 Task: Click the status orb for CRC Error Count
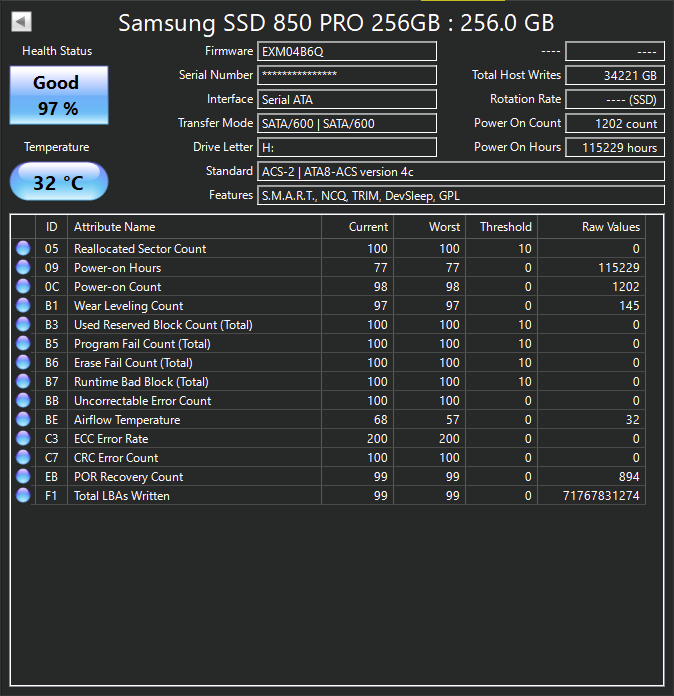(x=23, y=458)
